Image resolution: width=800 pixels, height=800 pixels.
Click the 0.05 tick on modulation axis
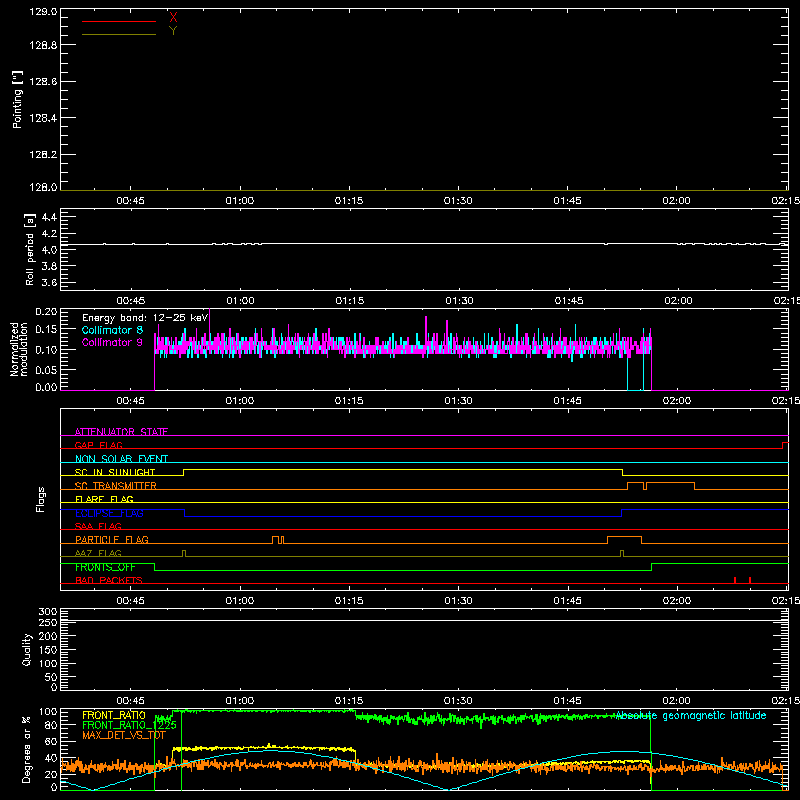[x=46, y=369]
